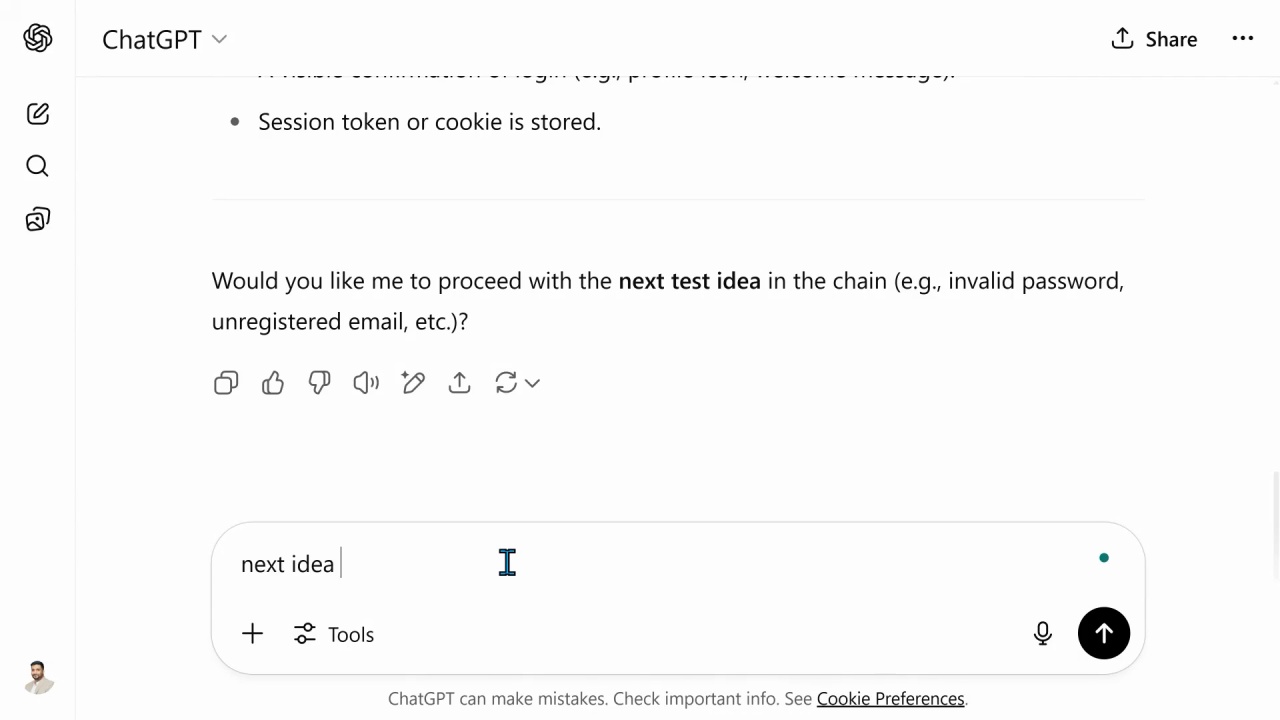Open the ChatGPT logo home icon
The height and width of the screenshot is (720, 1280).
pyautogui.click(x=38, y=38)
